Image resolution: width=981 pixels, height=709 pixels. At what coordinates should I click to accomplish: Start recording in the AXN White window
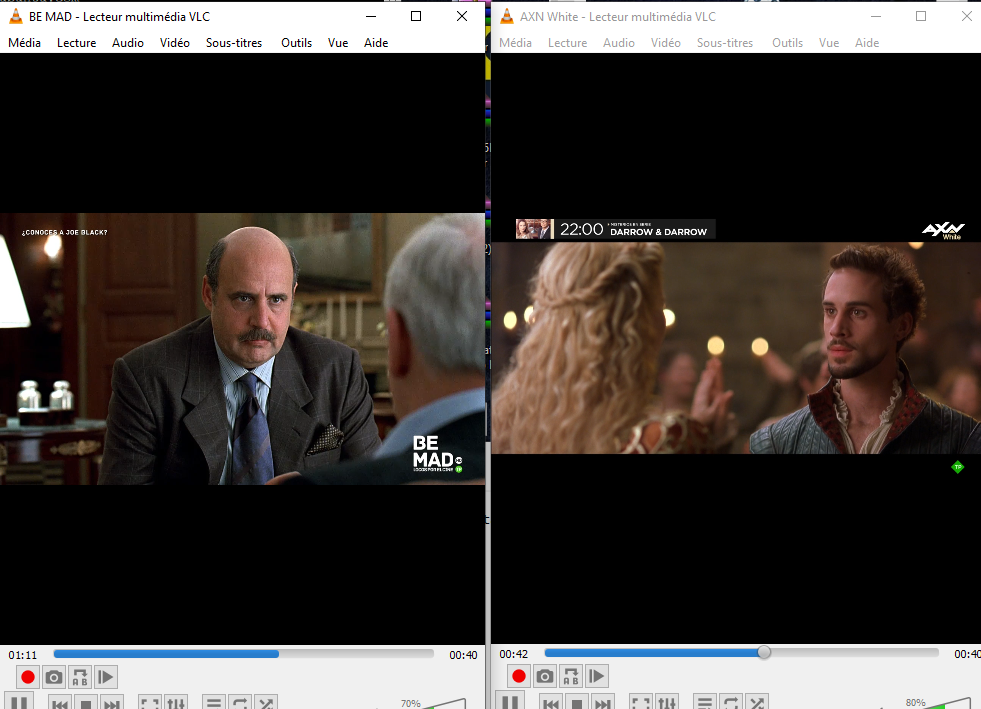(519, 676)
